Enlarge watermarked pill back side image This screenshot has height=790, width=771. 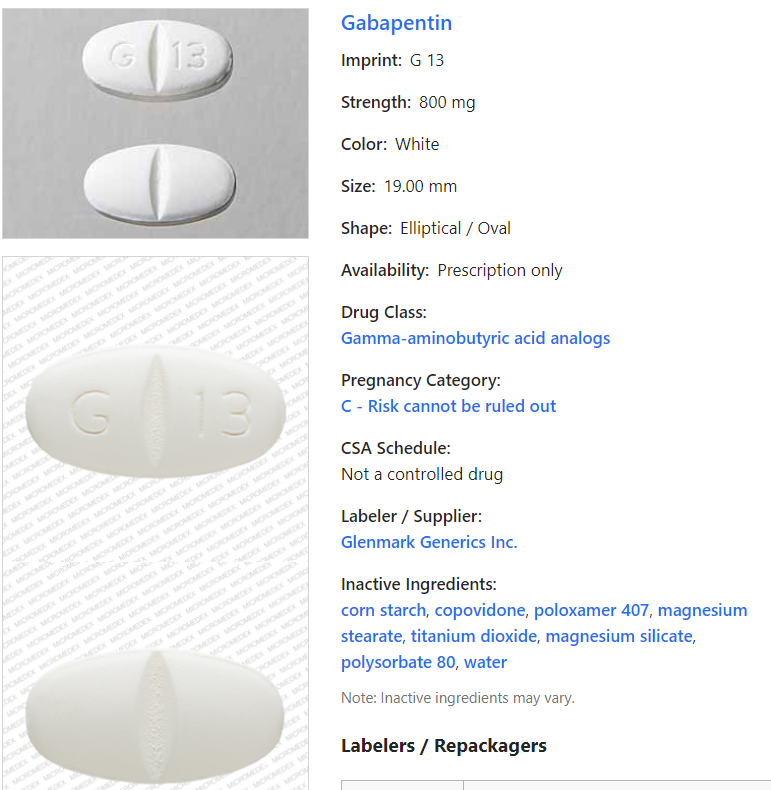pyautogui.click(x=154, y=715)
